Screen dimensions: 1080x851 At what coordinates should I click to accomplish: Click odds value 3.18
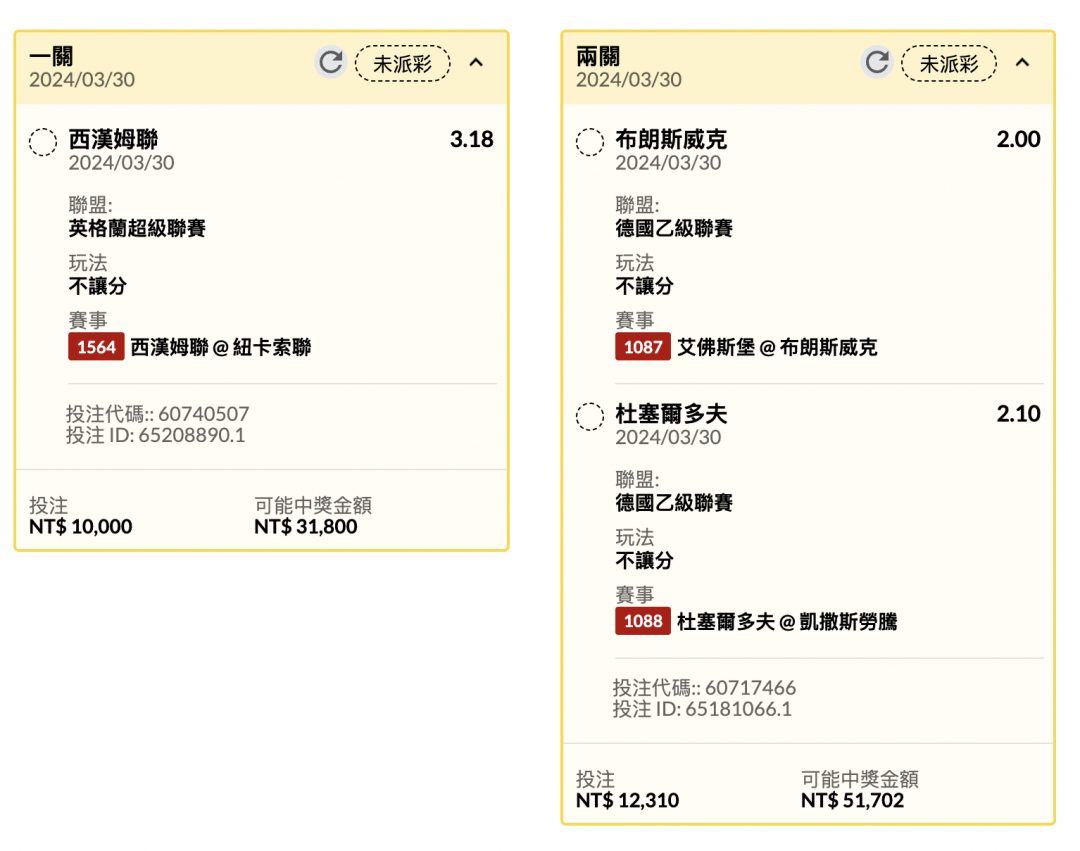pos(472,139)
